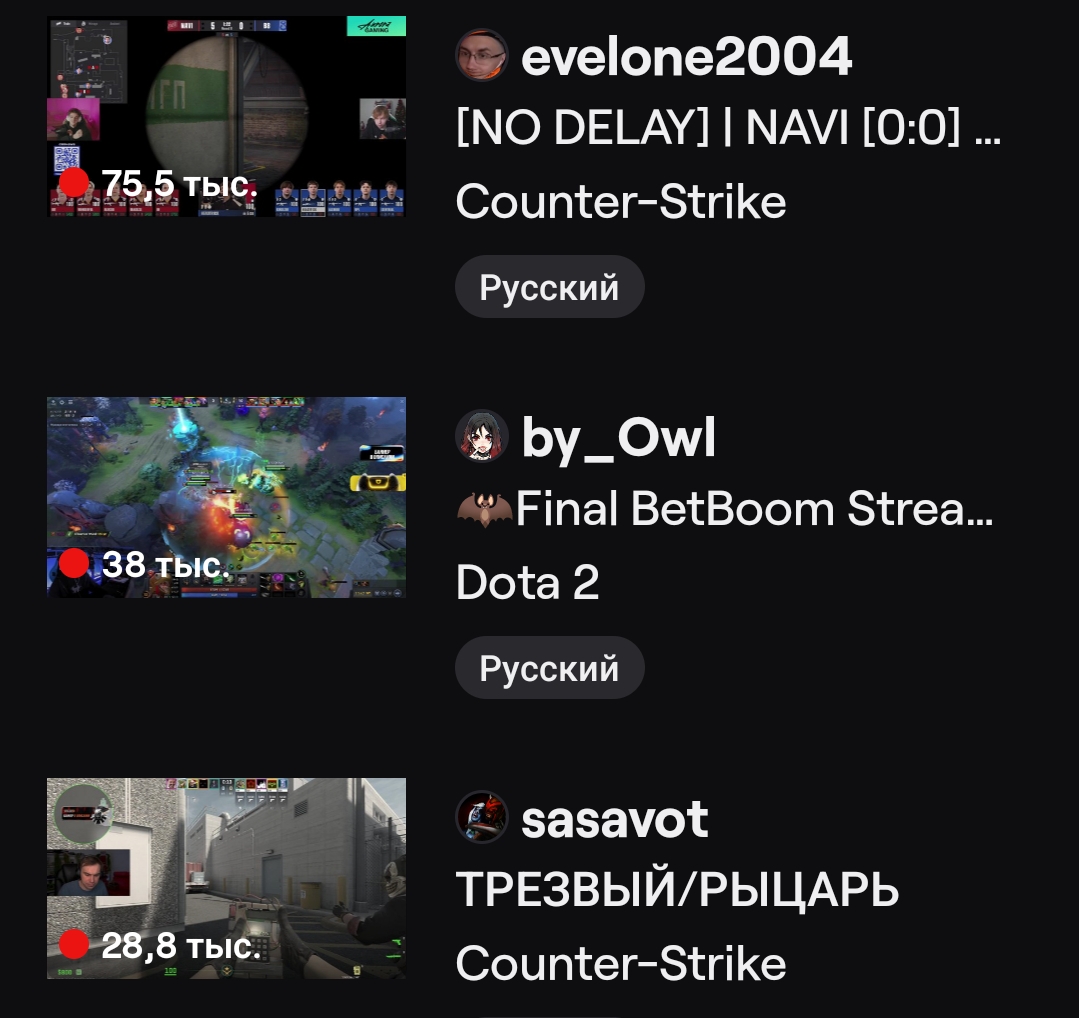The image size is (1079, 1018).
Task: Open sasavot Counter-Strike stream thumbnail
Action: point(226,878)
